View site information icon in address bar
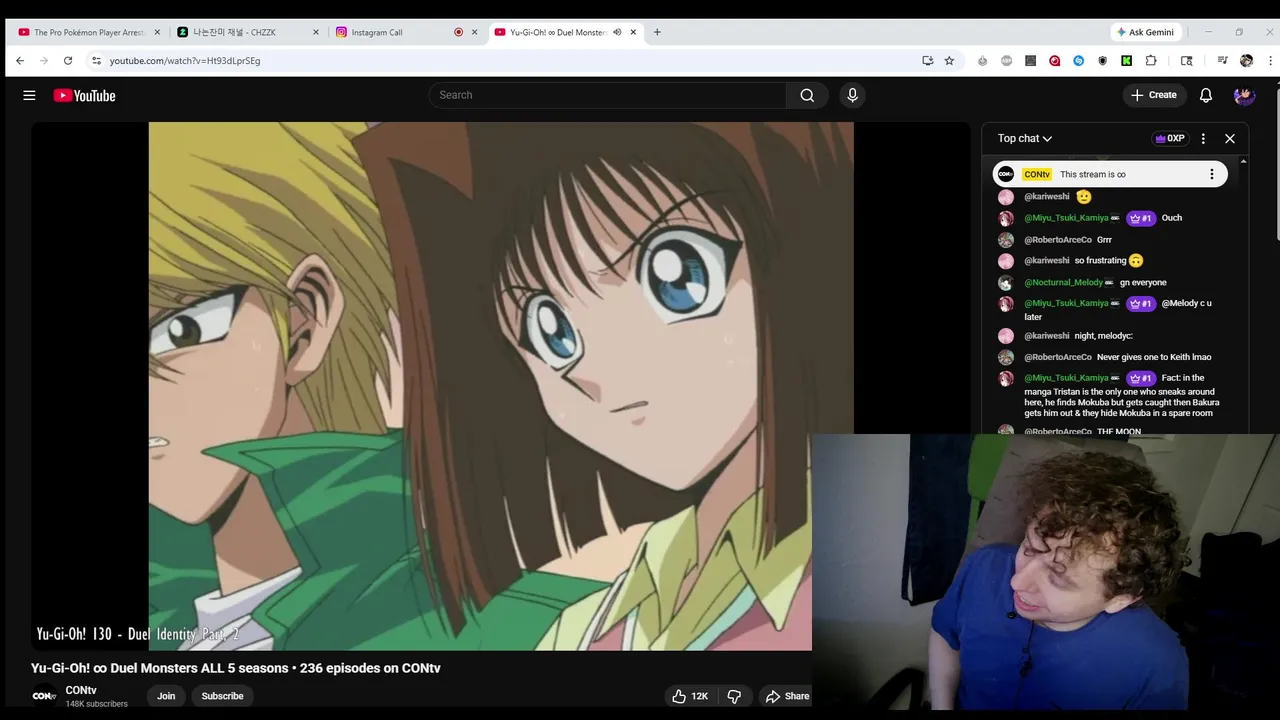The height and width of the screenshot is (720, 1280). 96,61
